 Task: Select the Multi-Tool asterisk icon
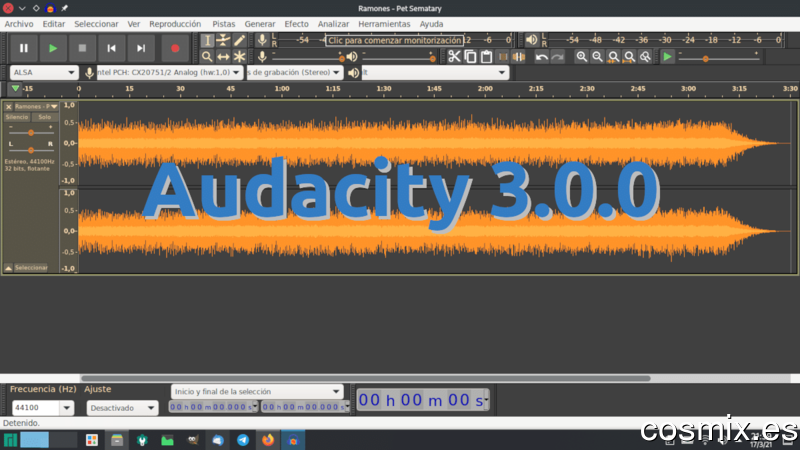[x=239, y=57]
